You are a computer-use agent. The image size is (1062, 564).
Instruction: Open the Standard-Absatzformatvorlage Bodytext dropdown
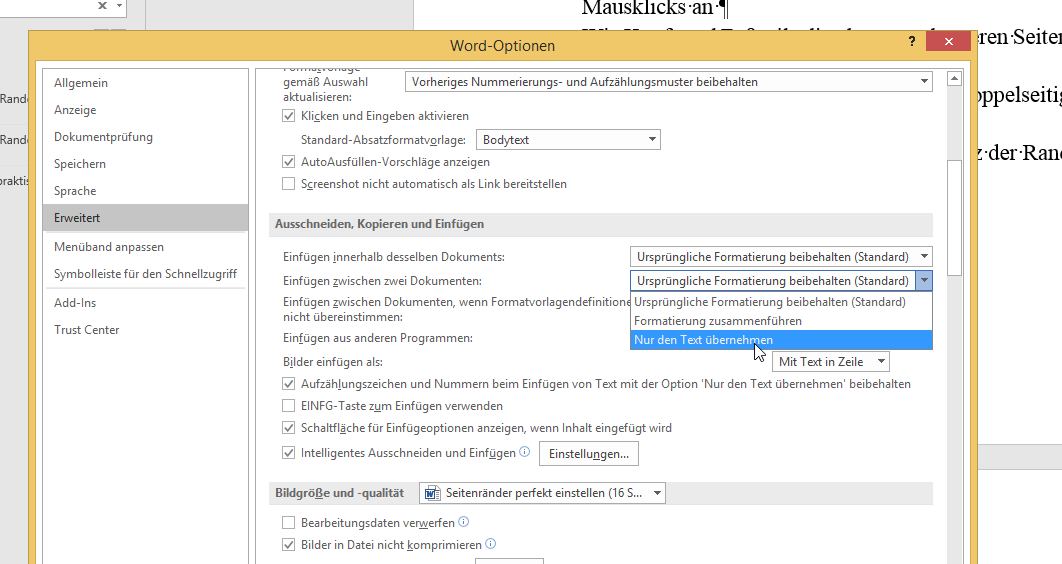(568, 139)
